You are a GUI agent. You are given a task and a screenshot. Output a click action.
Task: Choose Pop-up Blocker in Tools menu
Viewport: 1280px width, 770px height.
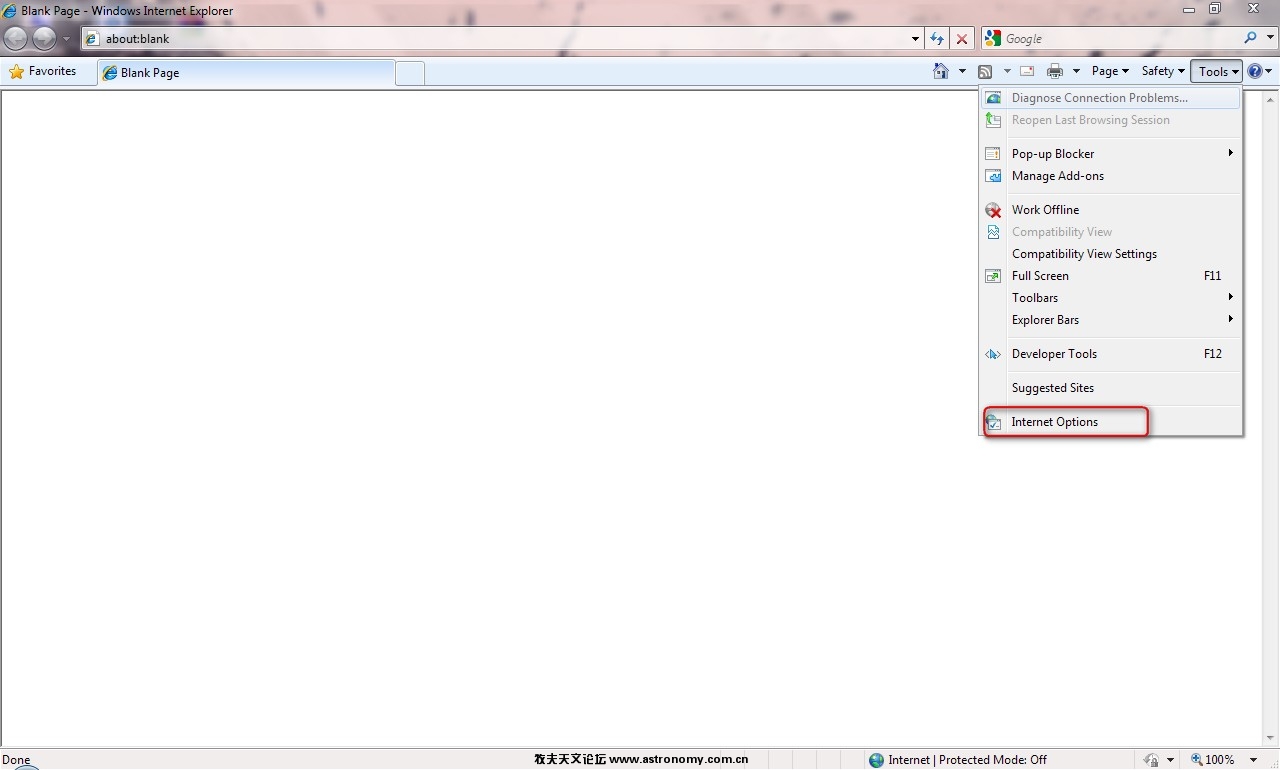(x=1111, y=154)
